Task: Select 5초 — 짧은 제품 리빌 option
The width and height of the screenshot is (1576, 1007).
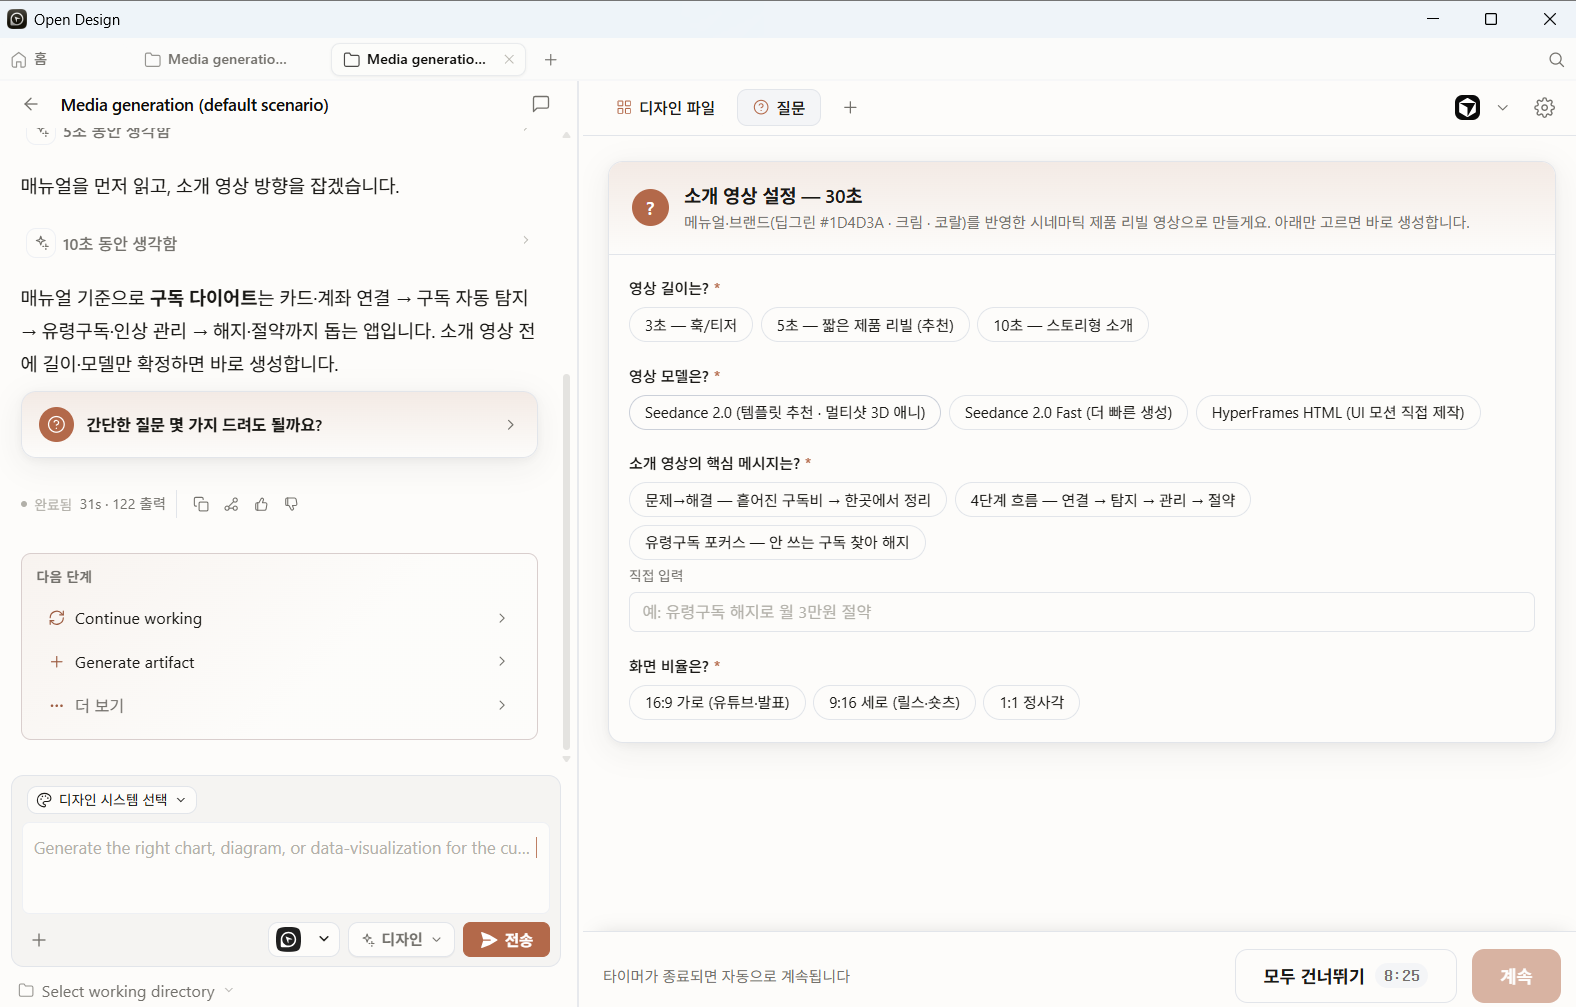Action: click(865, 325)
